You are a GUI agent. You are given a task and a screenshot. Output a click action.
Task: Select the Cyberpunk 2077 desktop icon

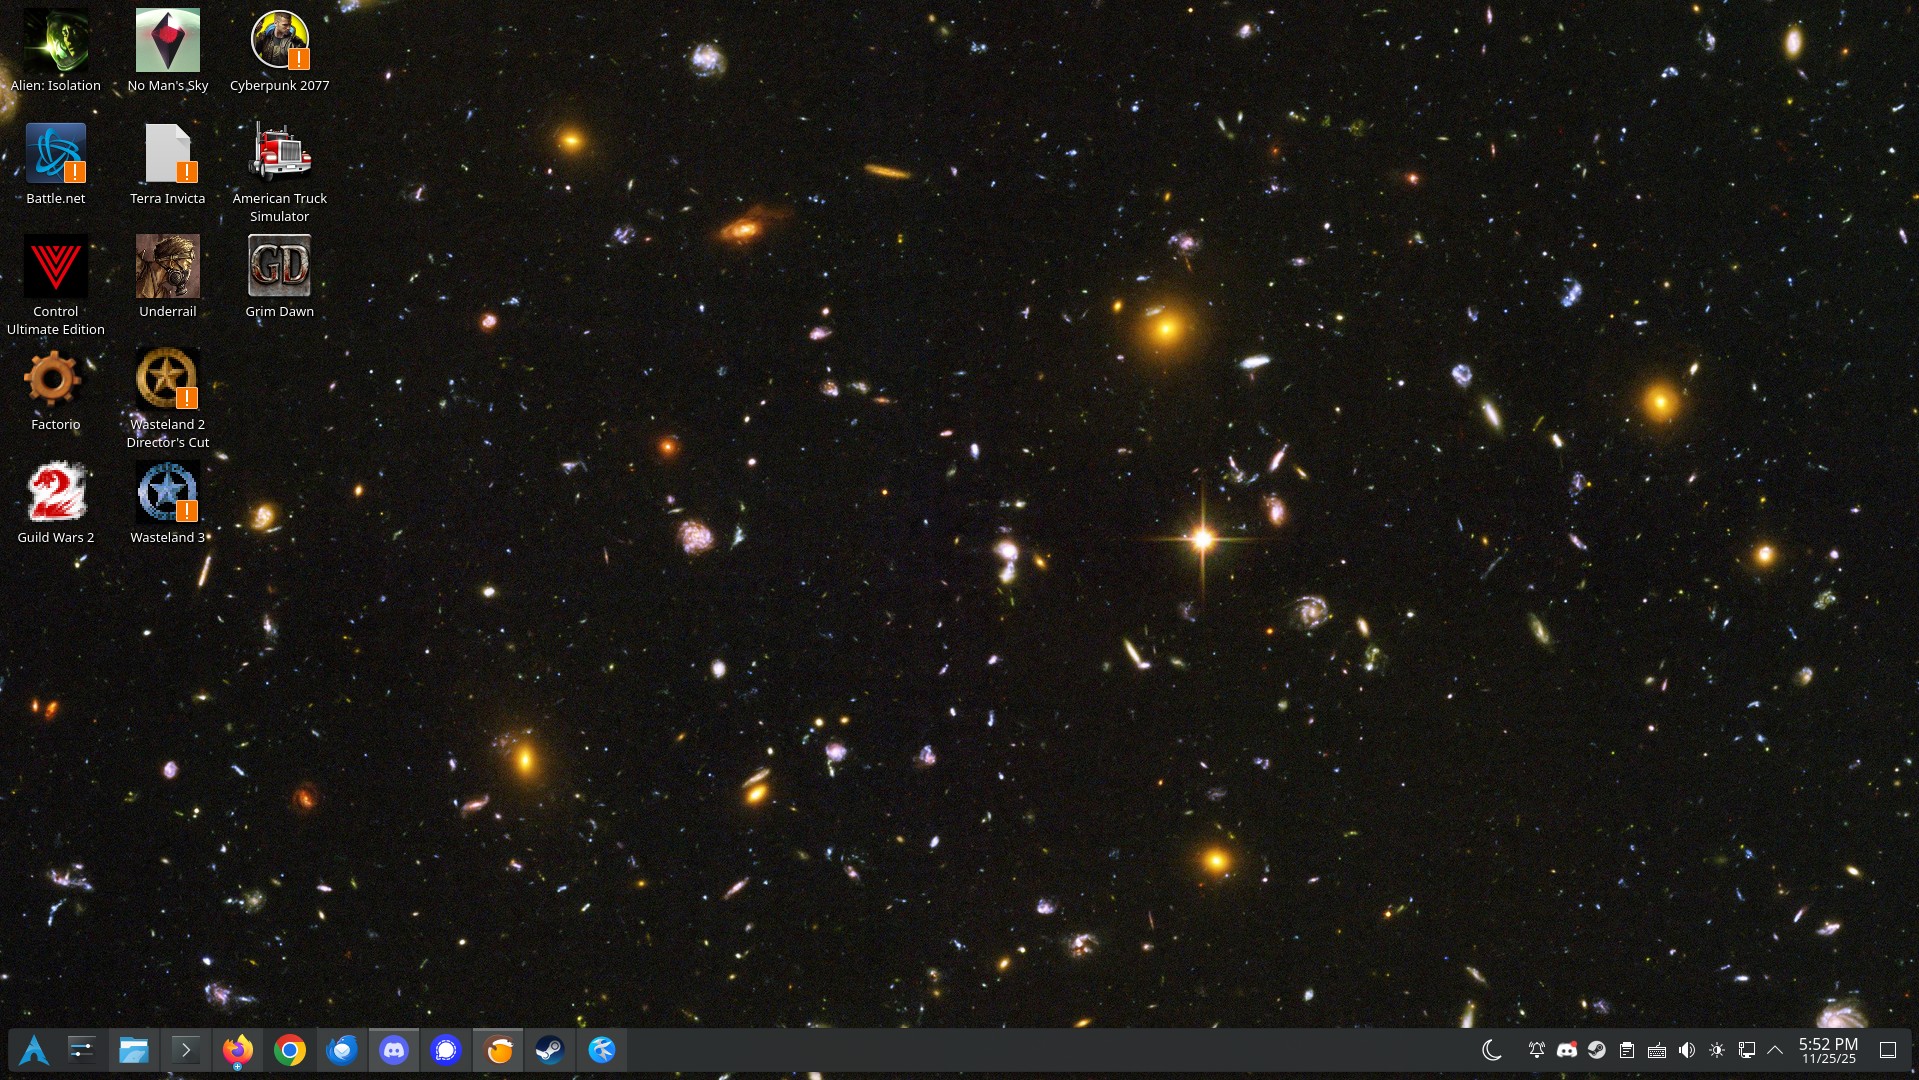[x=280, y=51]
